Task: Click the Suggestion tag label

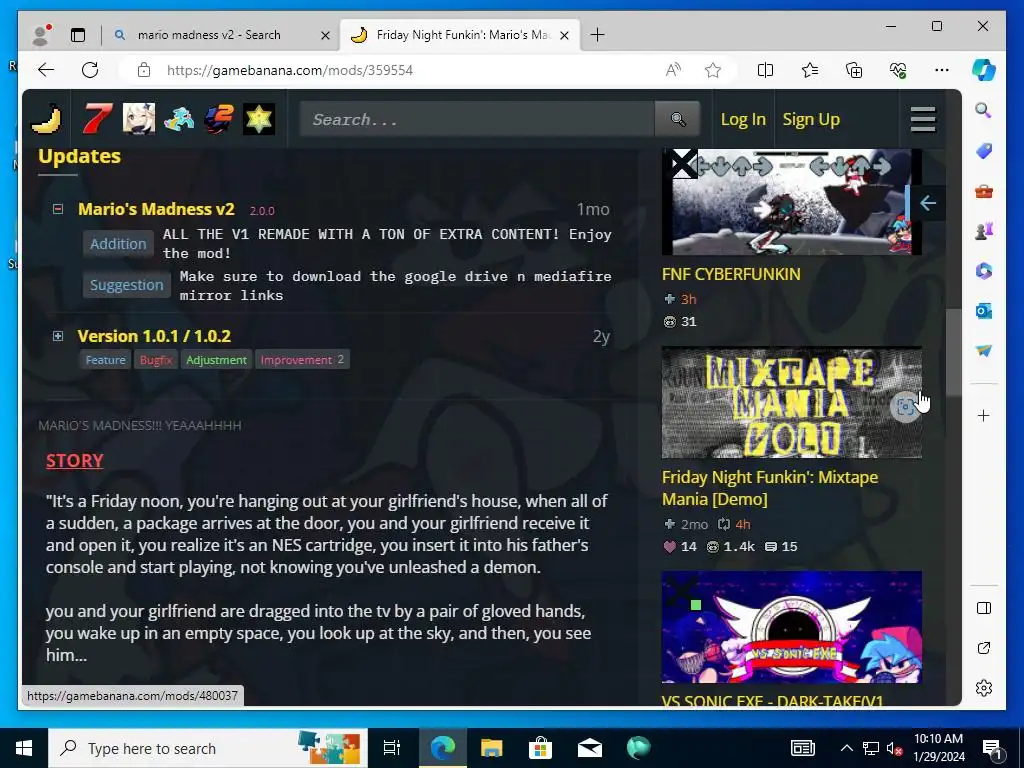Action: pos(127,285)
